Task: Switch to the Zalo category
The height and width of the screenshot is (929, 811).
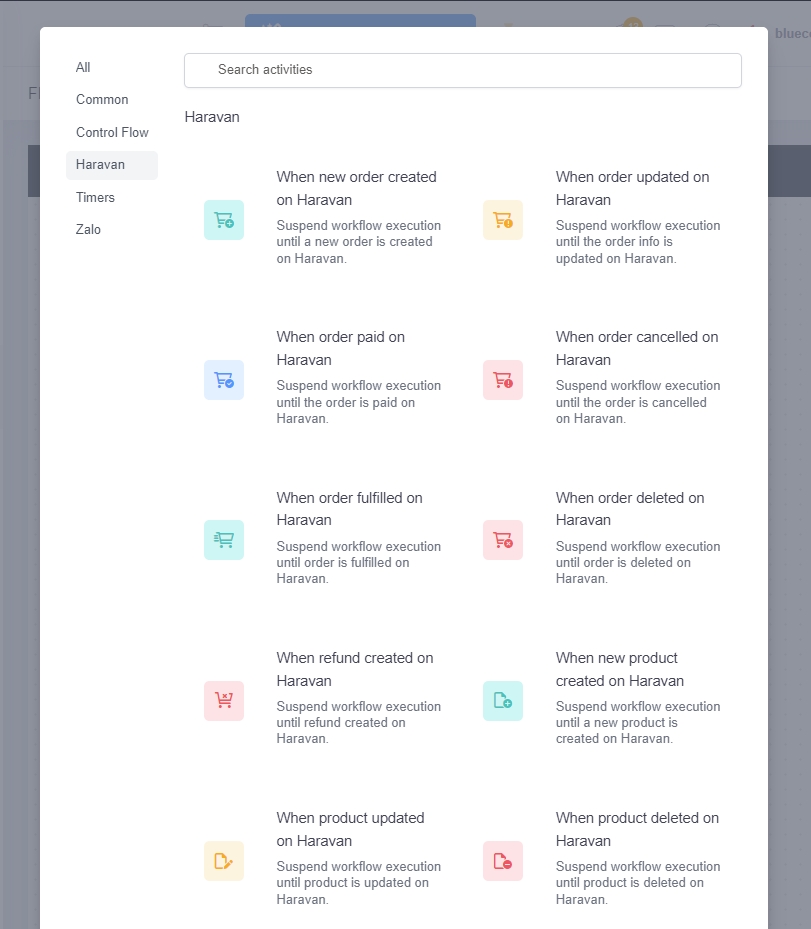Action: pyautogui.click(x=88, y=230)
